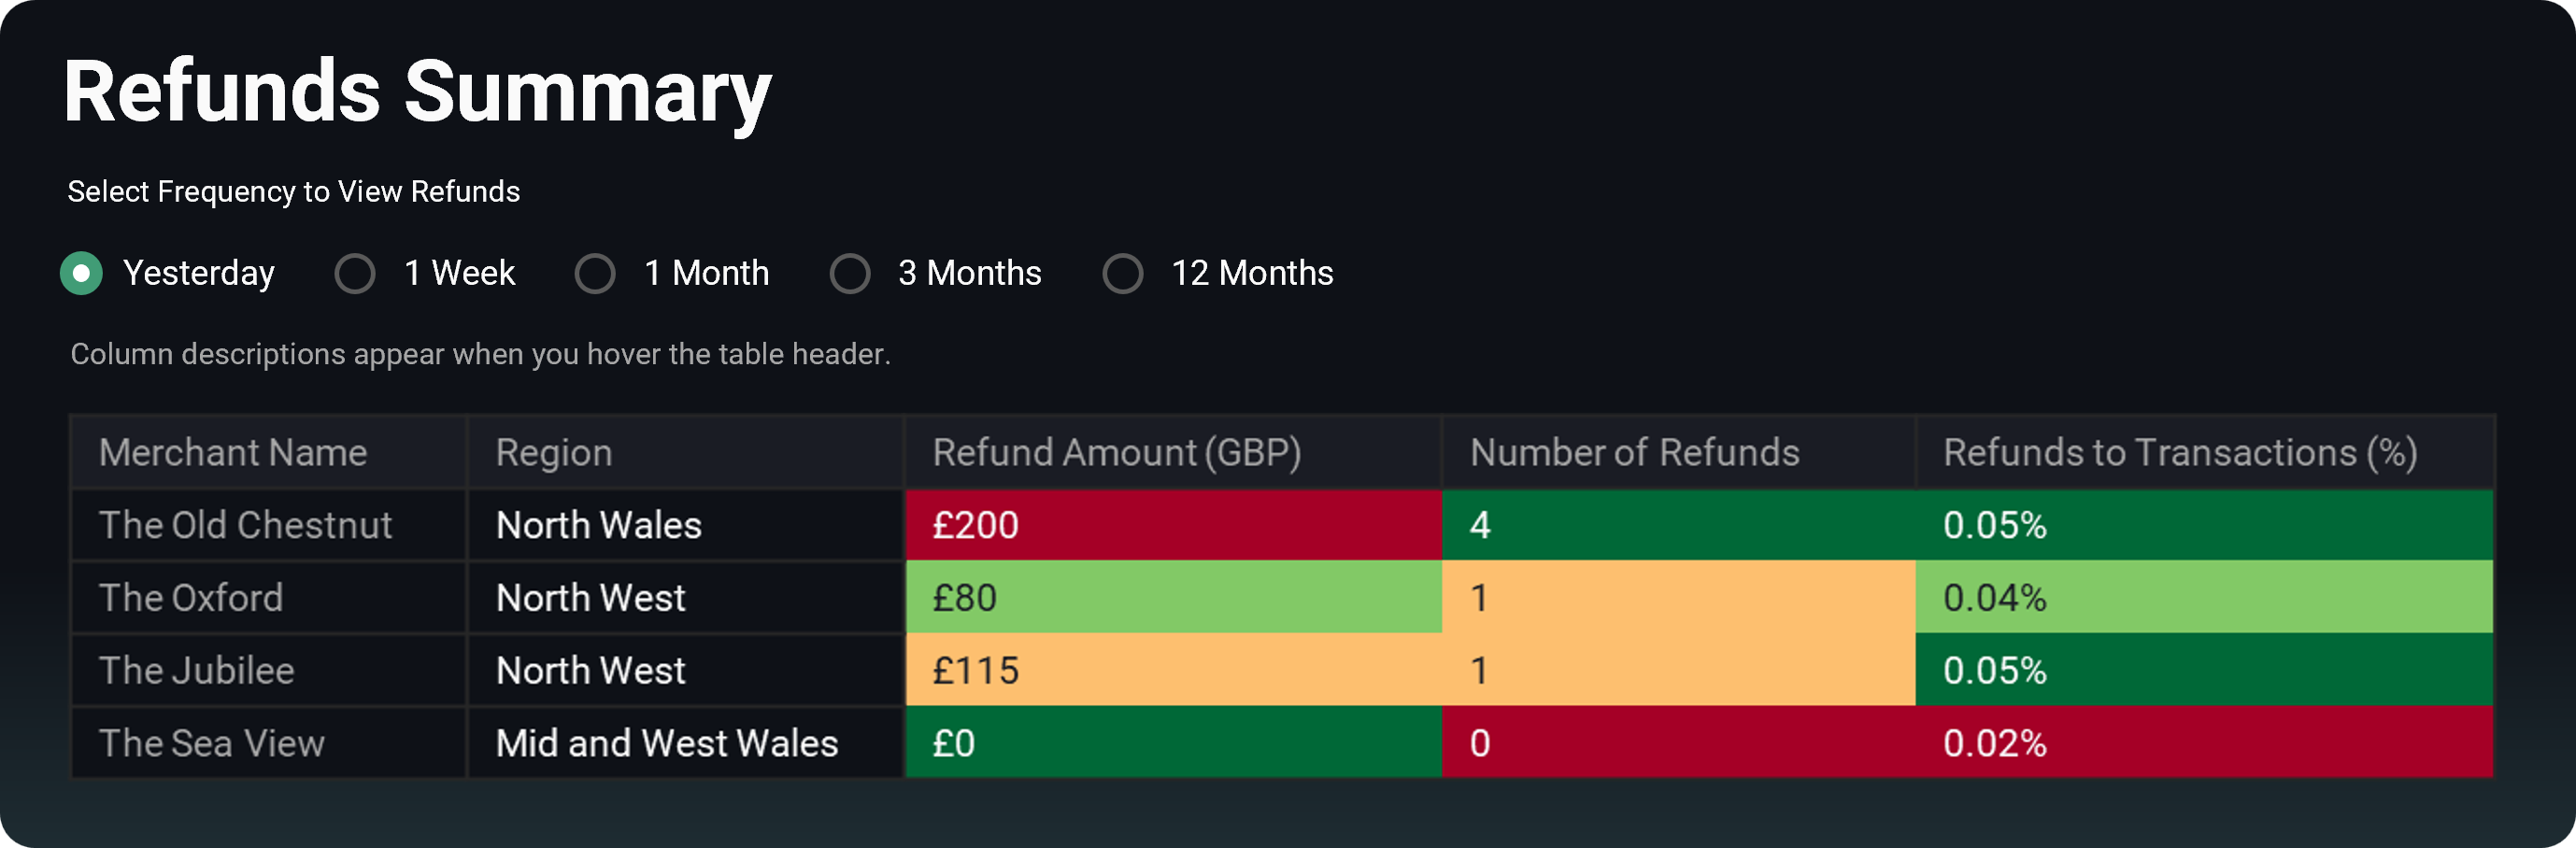Select the 1 Month radio button

click(595, 273)
